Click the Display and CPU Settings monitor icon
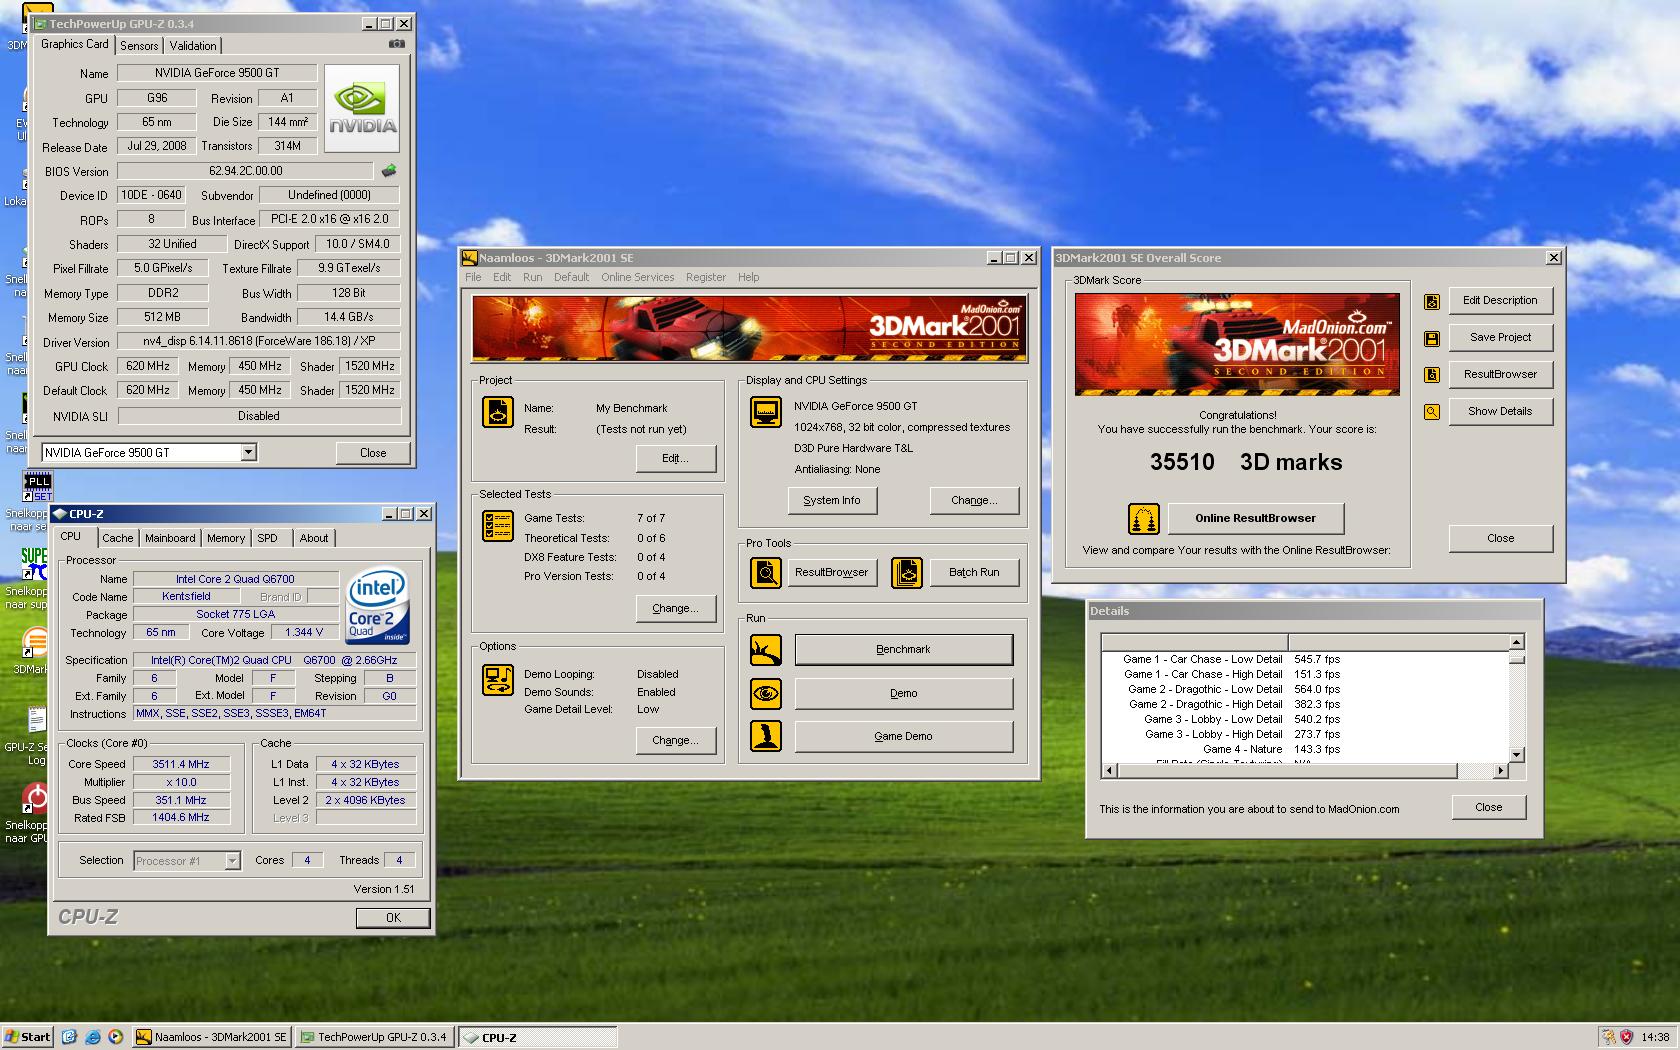Image resolution: width=1680 pixels, height=1050 pixels. click(x=765, y=412)
